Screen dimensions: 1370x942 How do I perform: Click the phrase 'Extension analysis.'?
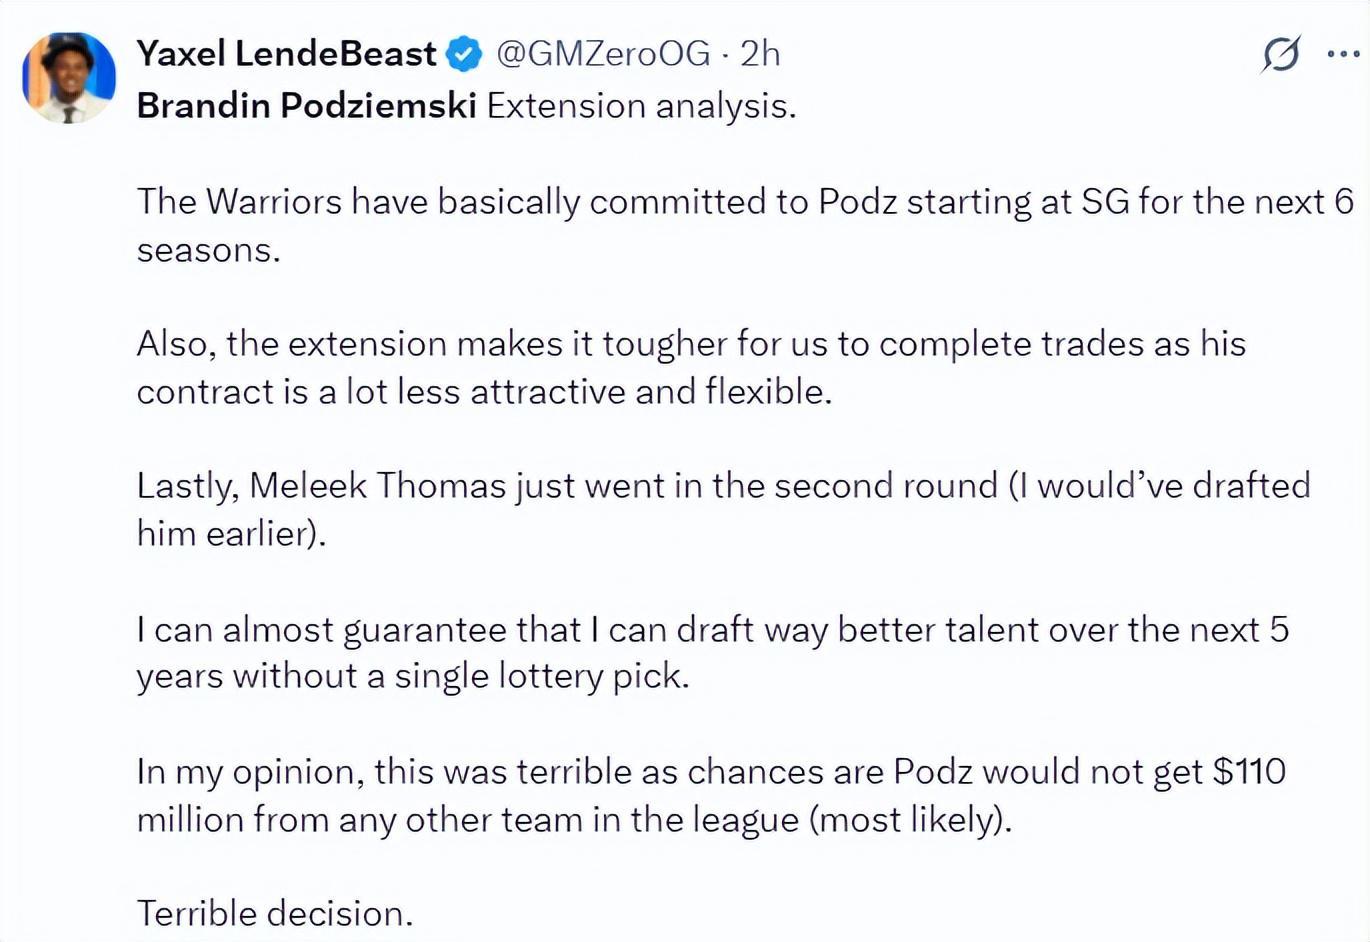(641, 105)
